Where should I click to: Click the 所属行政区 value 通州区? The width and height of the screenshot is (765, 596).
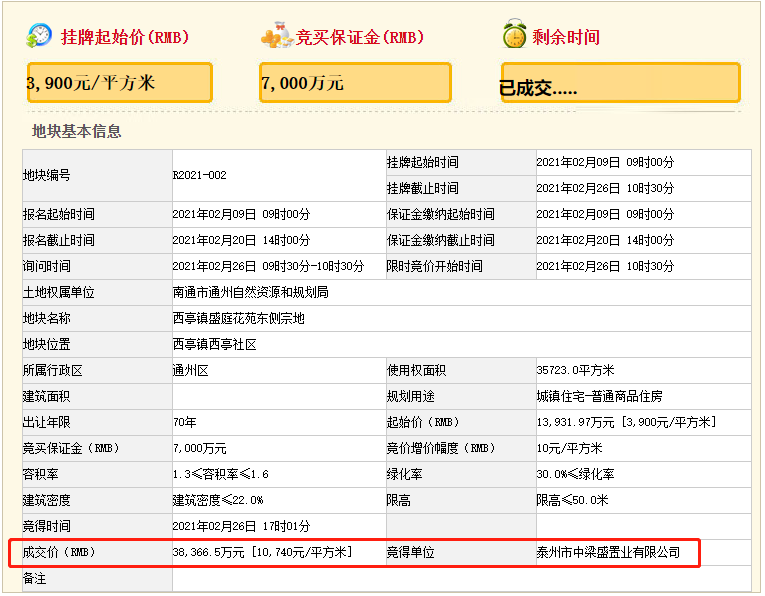click(191, 371)
